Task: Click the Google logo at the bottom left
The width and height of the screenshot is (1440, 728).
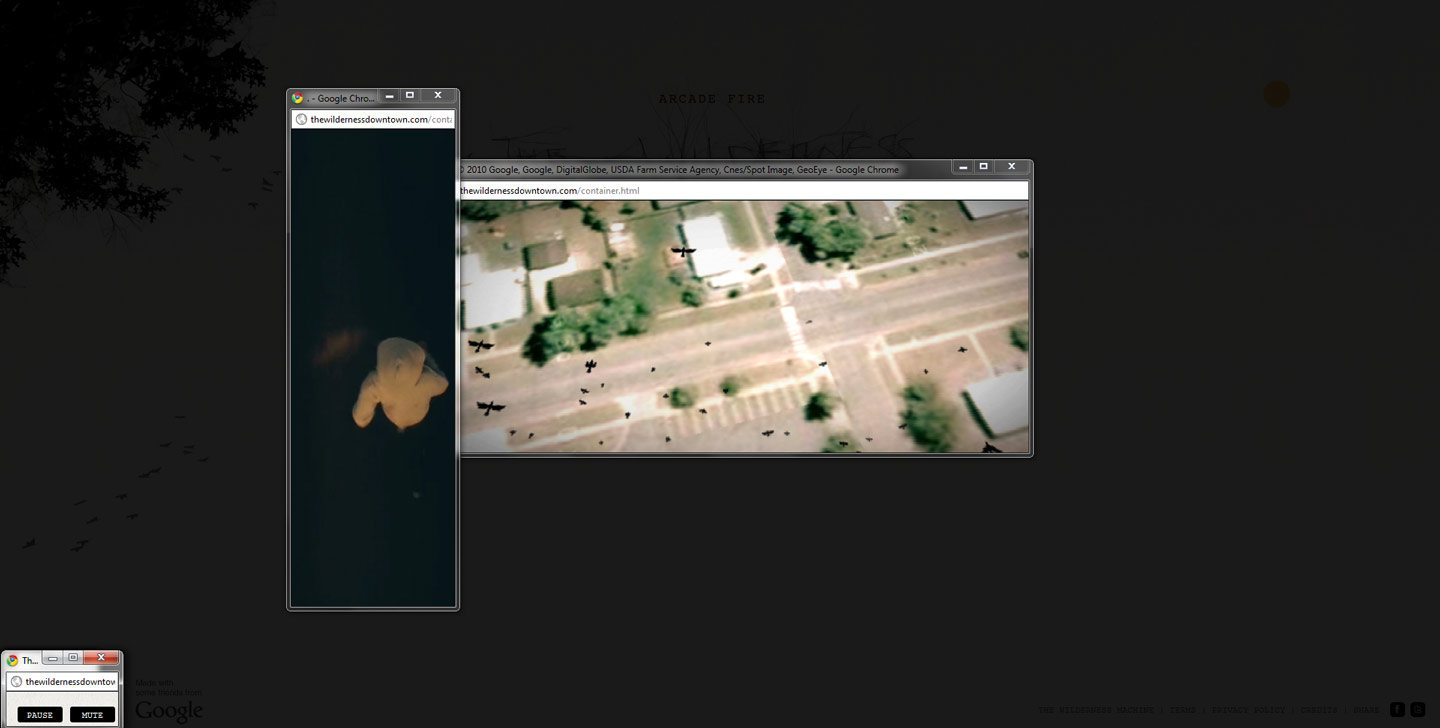Action: [x=169, y=711]
